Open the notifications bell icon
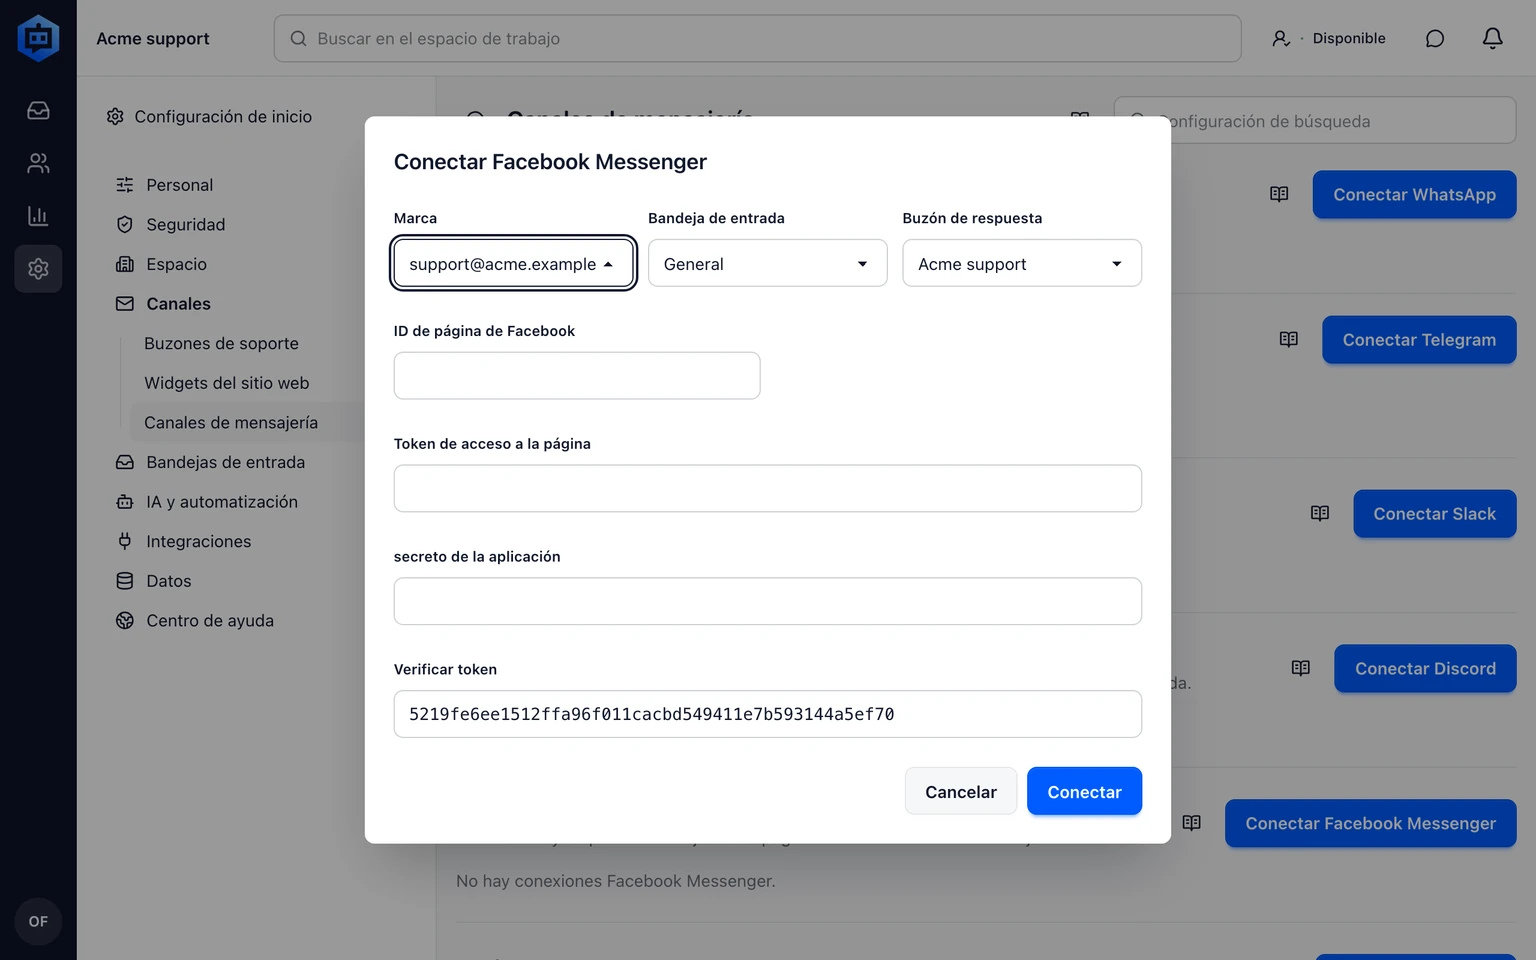Viewport: 1536px width, 960px height. [1492, 38]
